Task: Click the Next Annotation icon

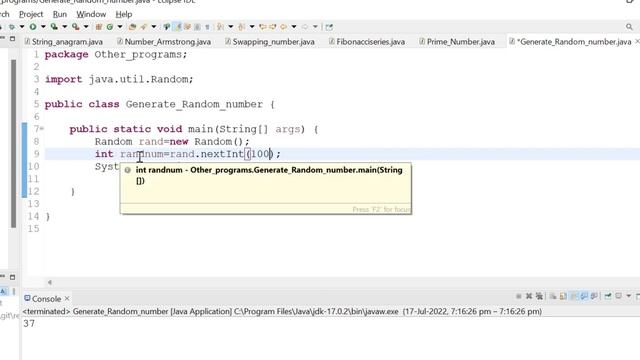Action: (x=220, y=27)
